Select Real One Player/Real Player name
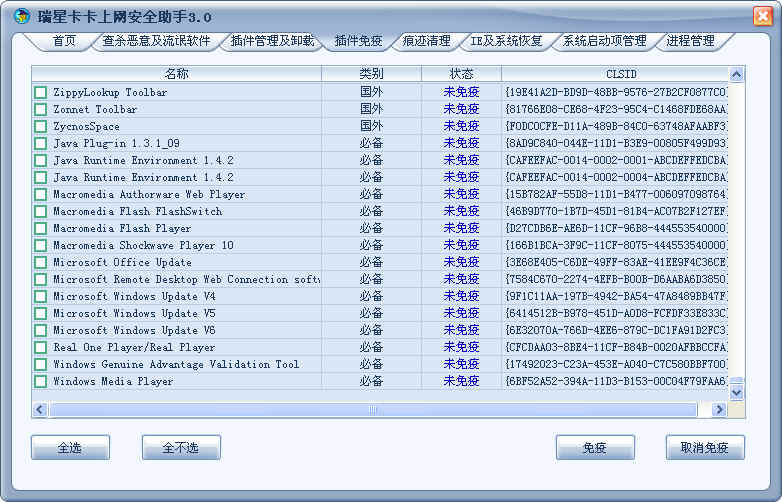 (134, 347)
